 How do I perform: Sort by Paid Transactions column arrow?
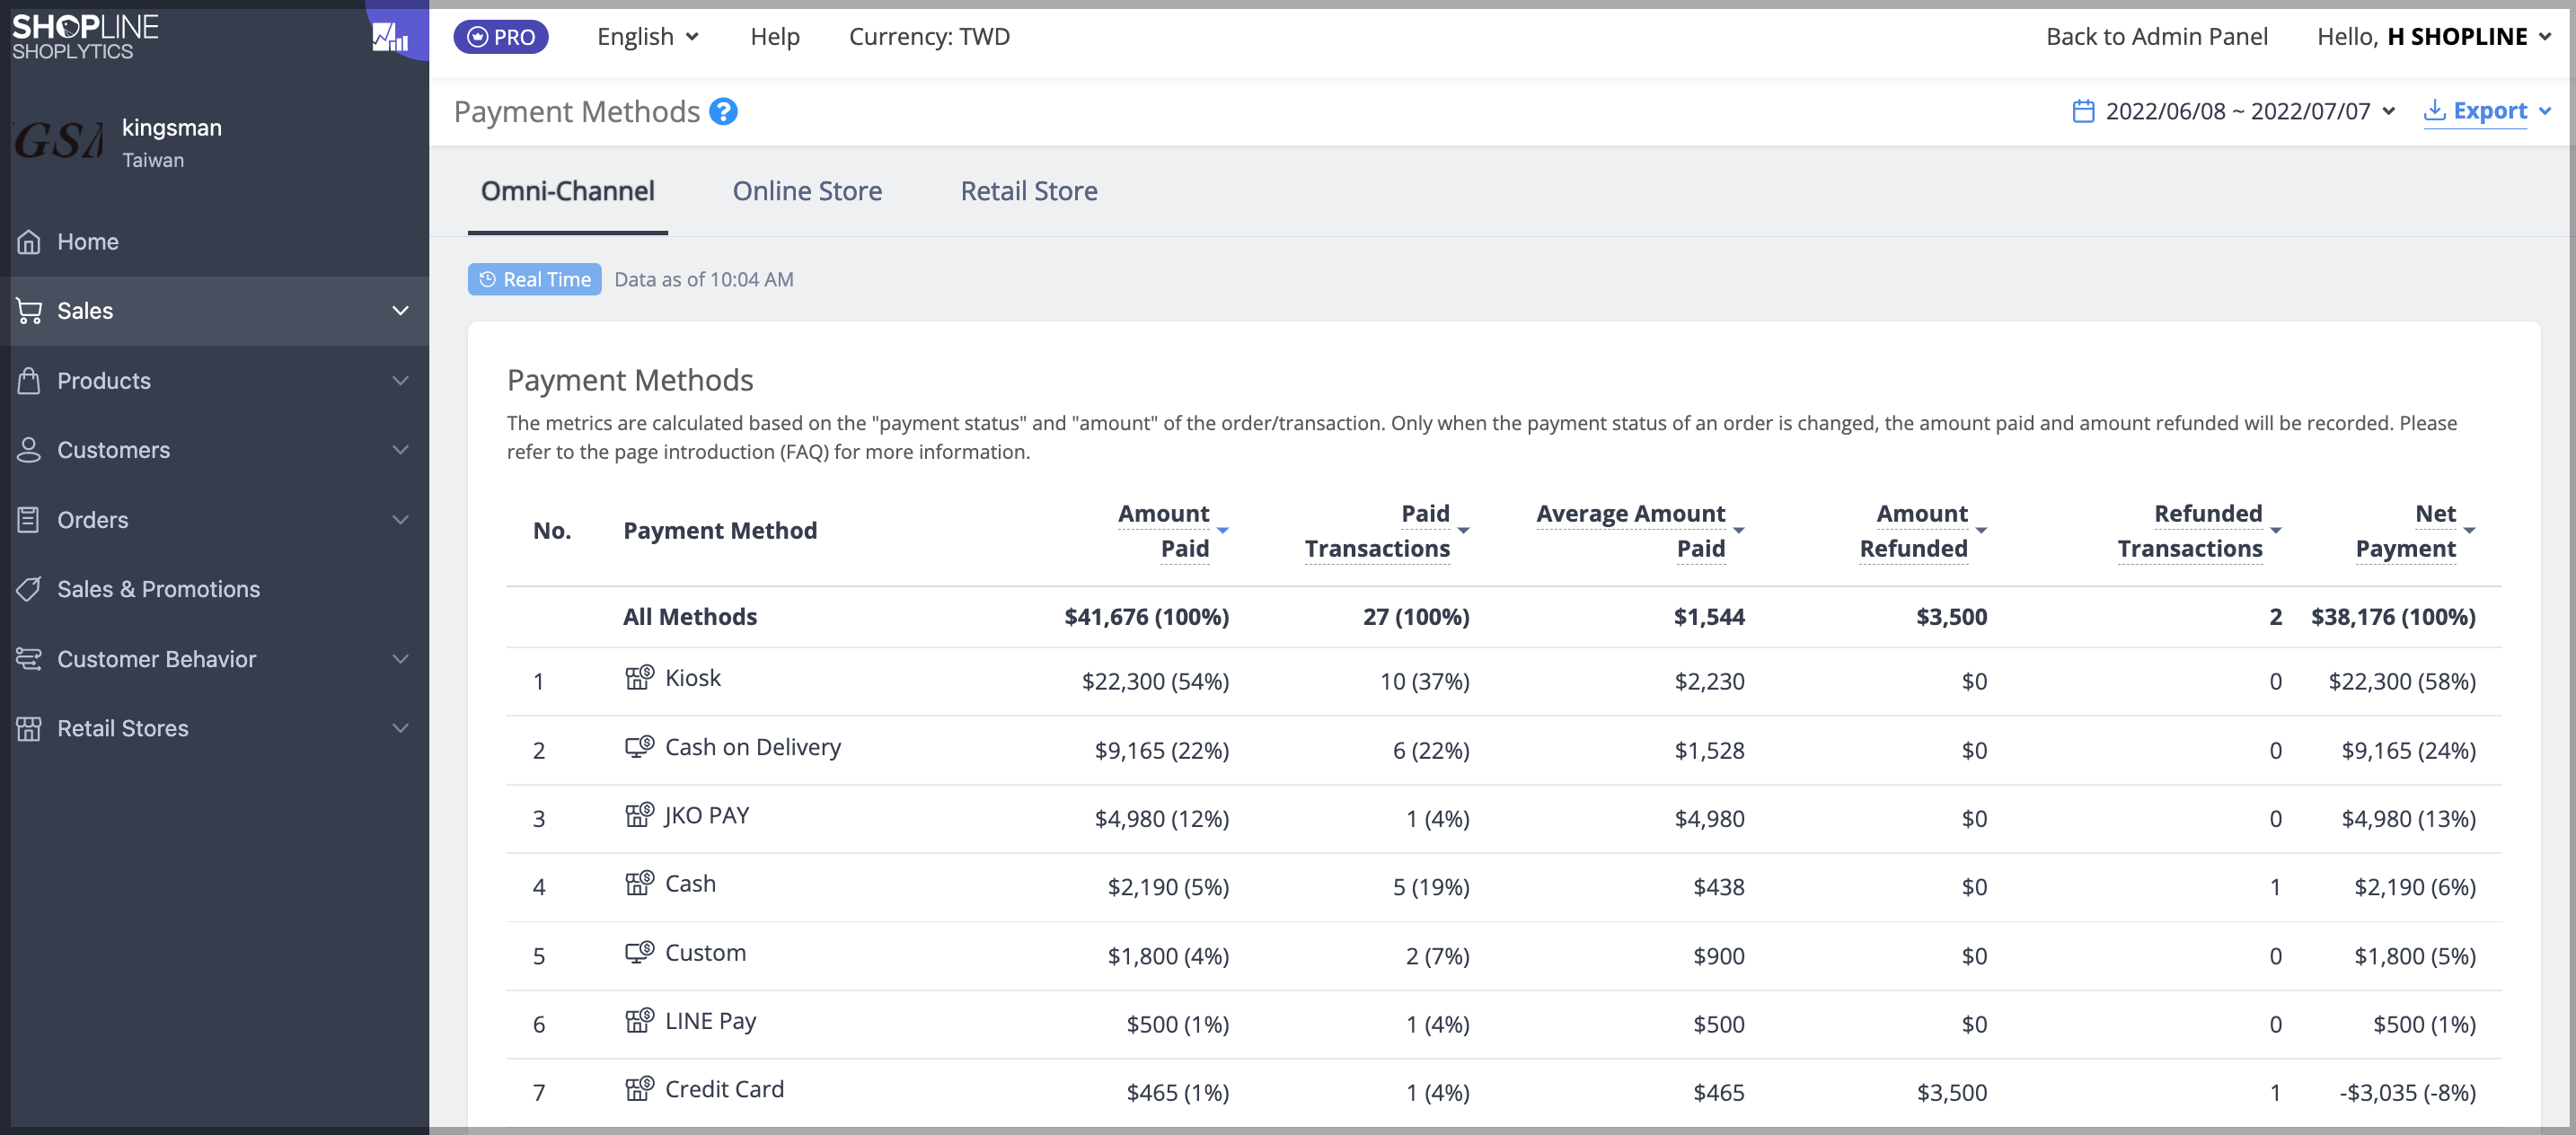[1463, 531]
